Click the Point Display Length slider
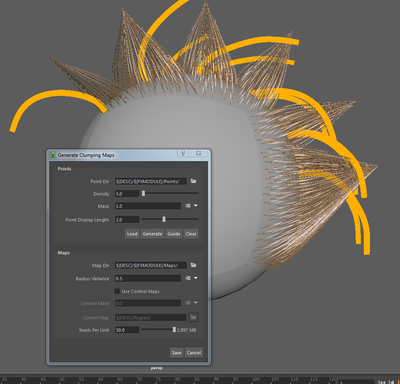Viewport: 400px width, 384px height. (170, 219)
